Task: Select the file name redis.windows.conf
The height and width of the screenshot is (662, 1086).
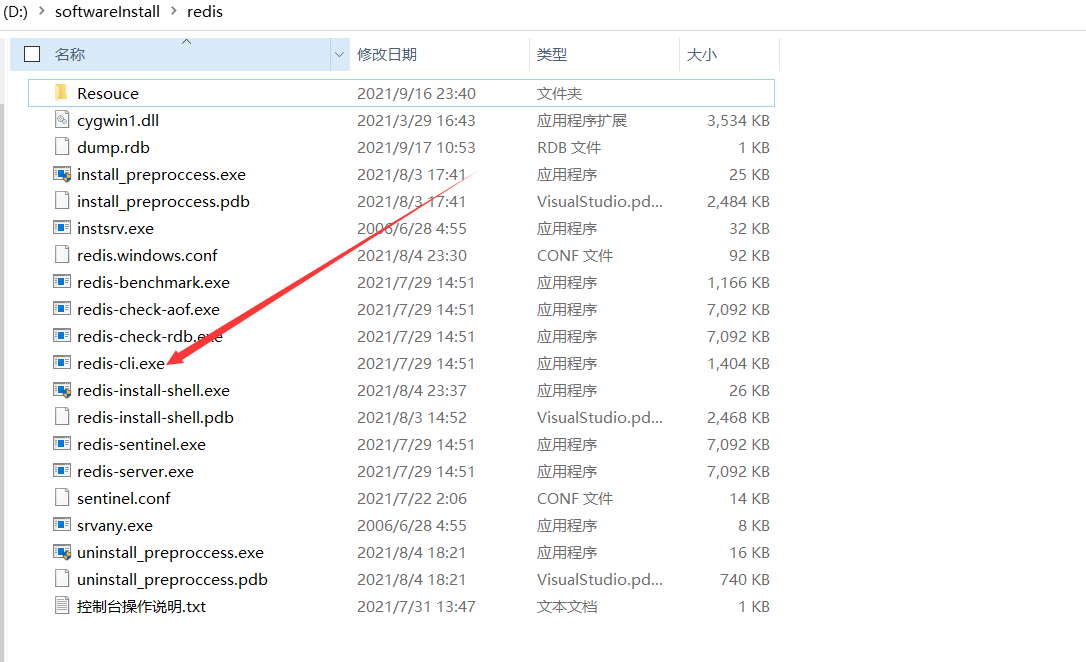Action: (x=147, y=256)
